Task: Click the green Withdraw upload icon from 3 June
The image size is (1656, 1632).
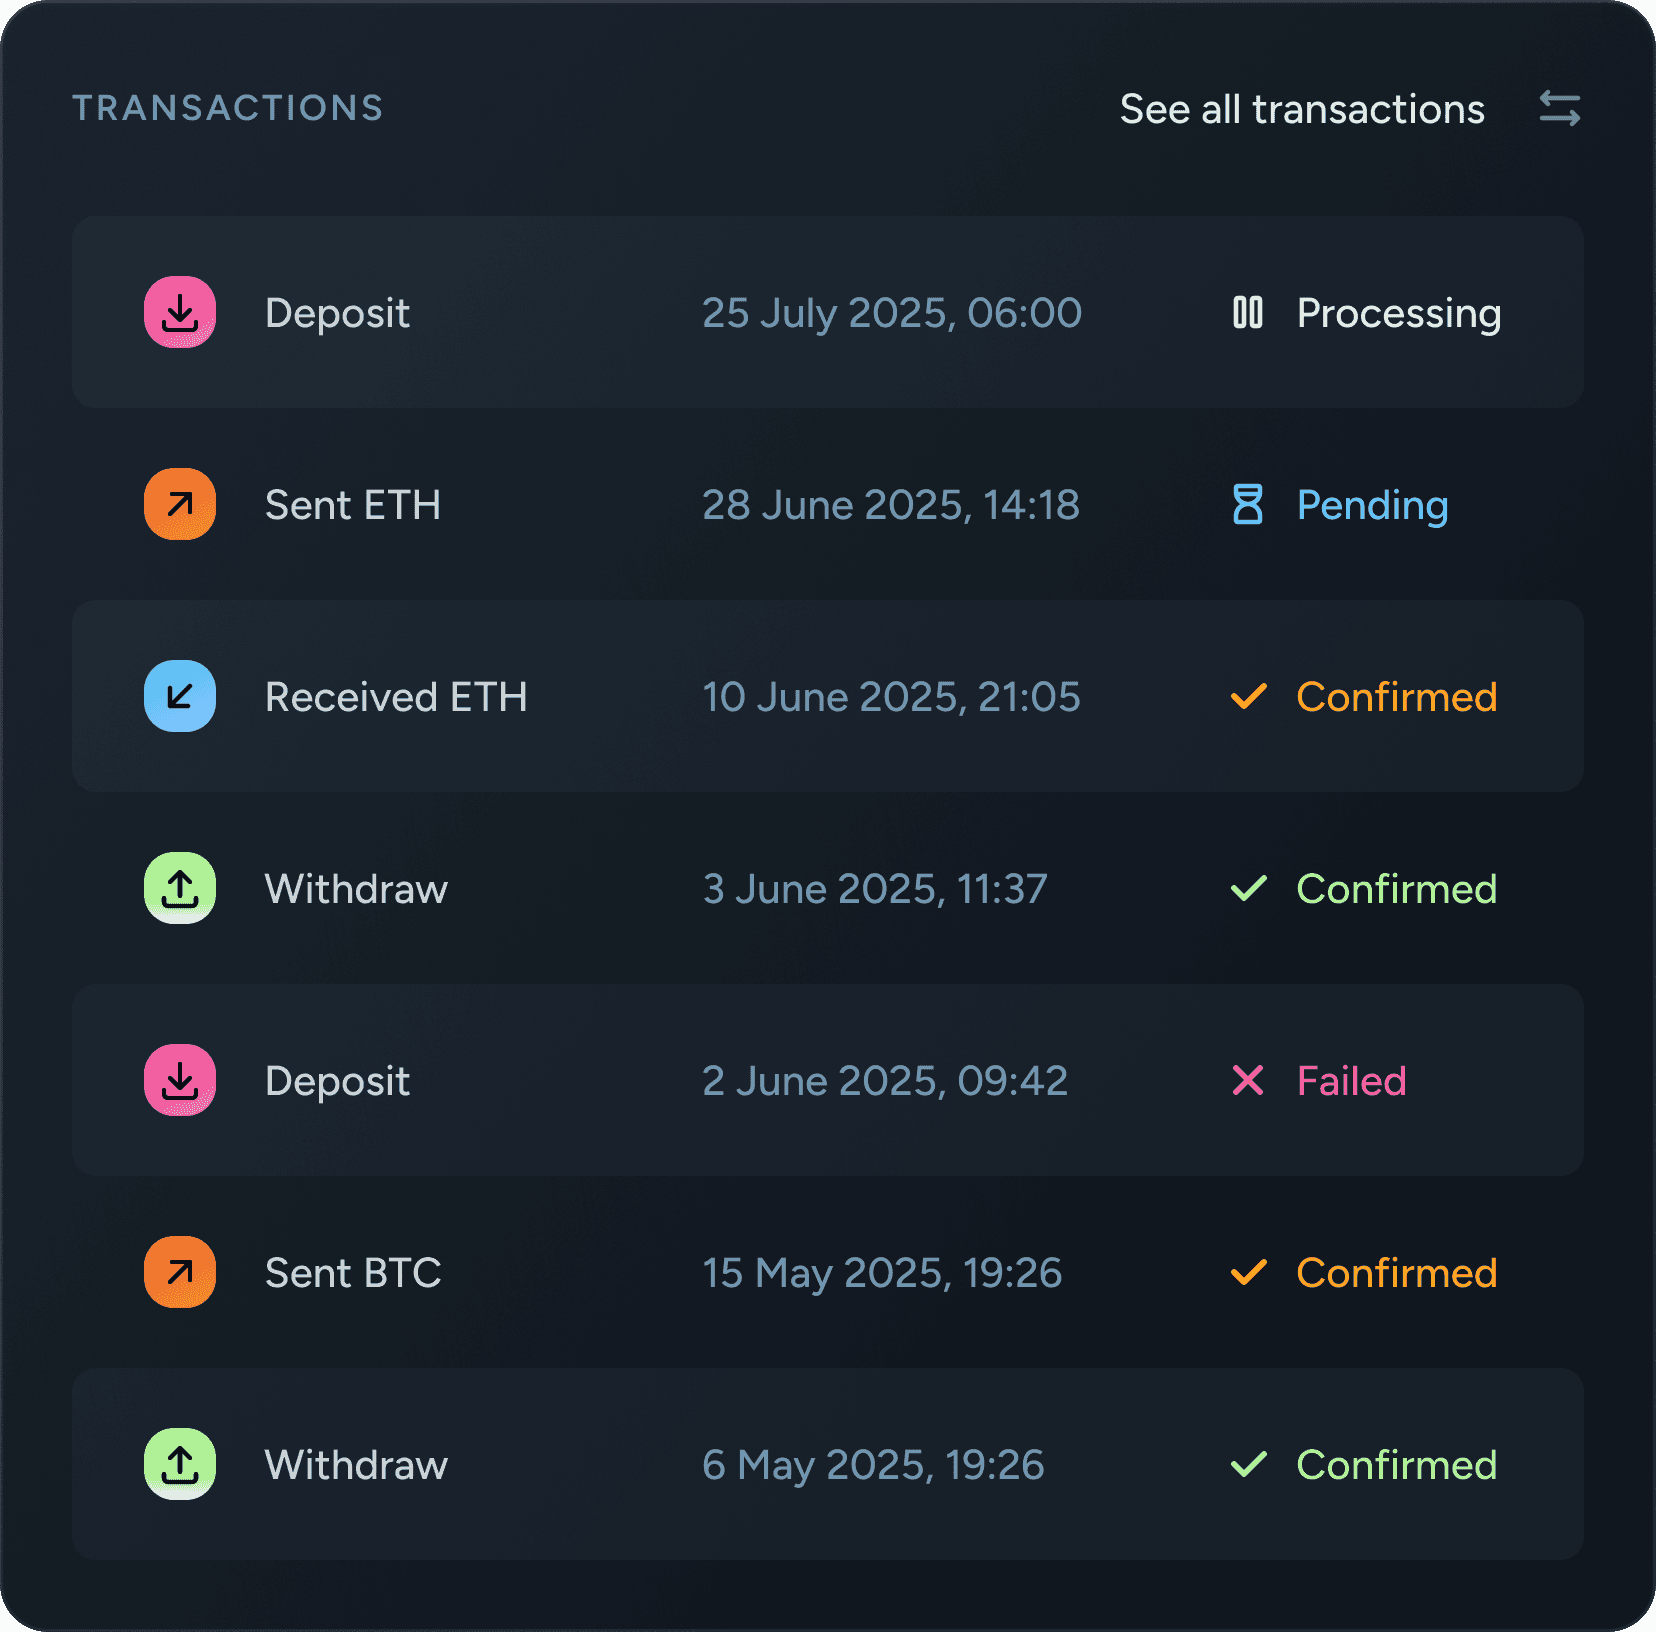Action: click(x=180, y=888)
